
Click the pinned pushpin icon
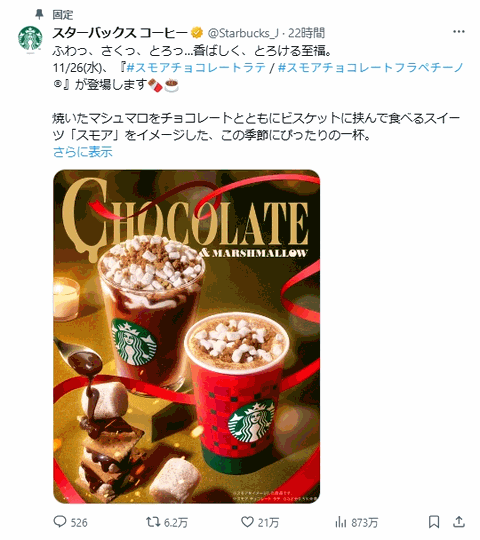39,14
